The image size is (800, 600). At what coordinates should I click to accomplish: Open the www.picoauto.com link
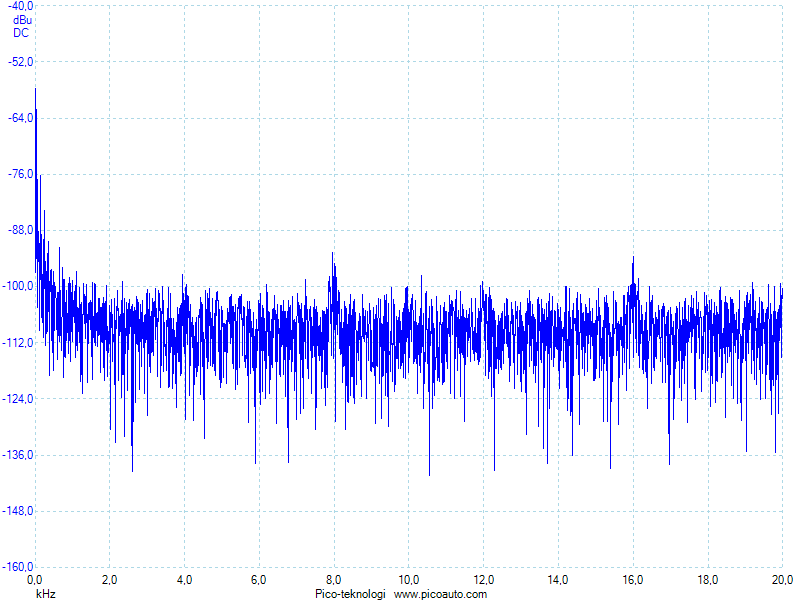click(440, 594)
